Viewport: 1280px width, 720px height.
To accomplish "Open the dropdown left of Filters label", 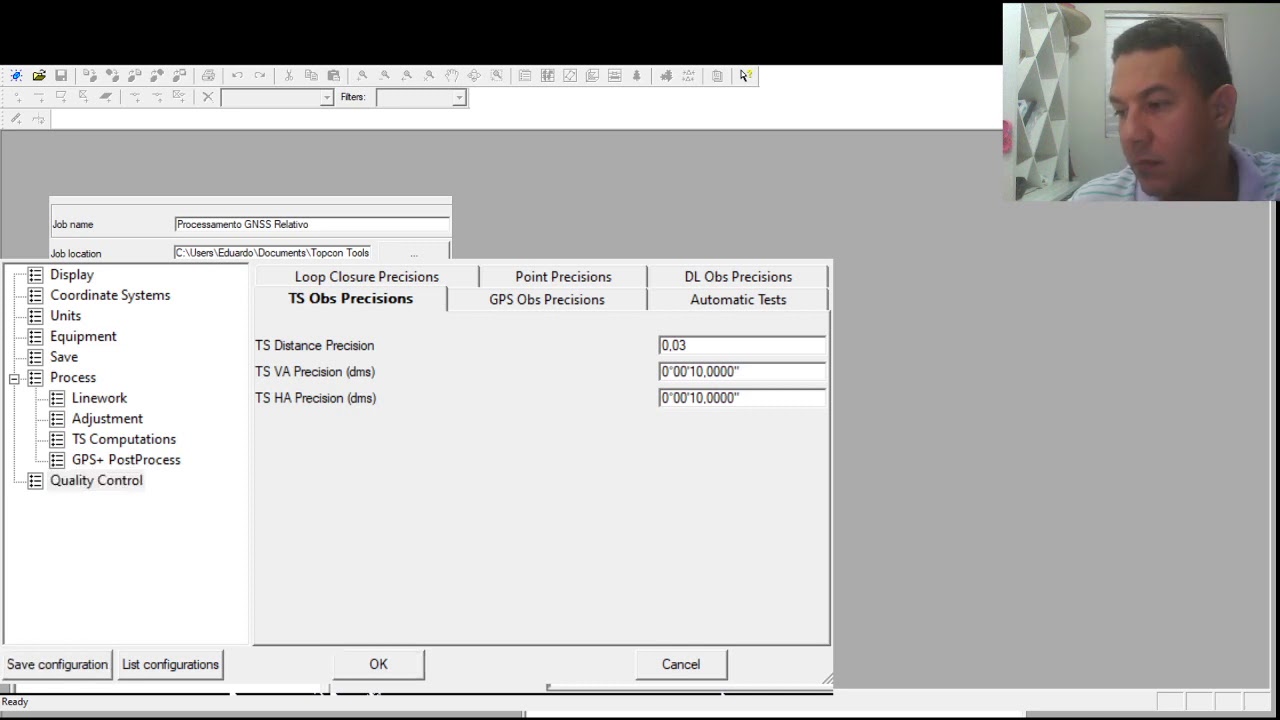I will point(326,97).
